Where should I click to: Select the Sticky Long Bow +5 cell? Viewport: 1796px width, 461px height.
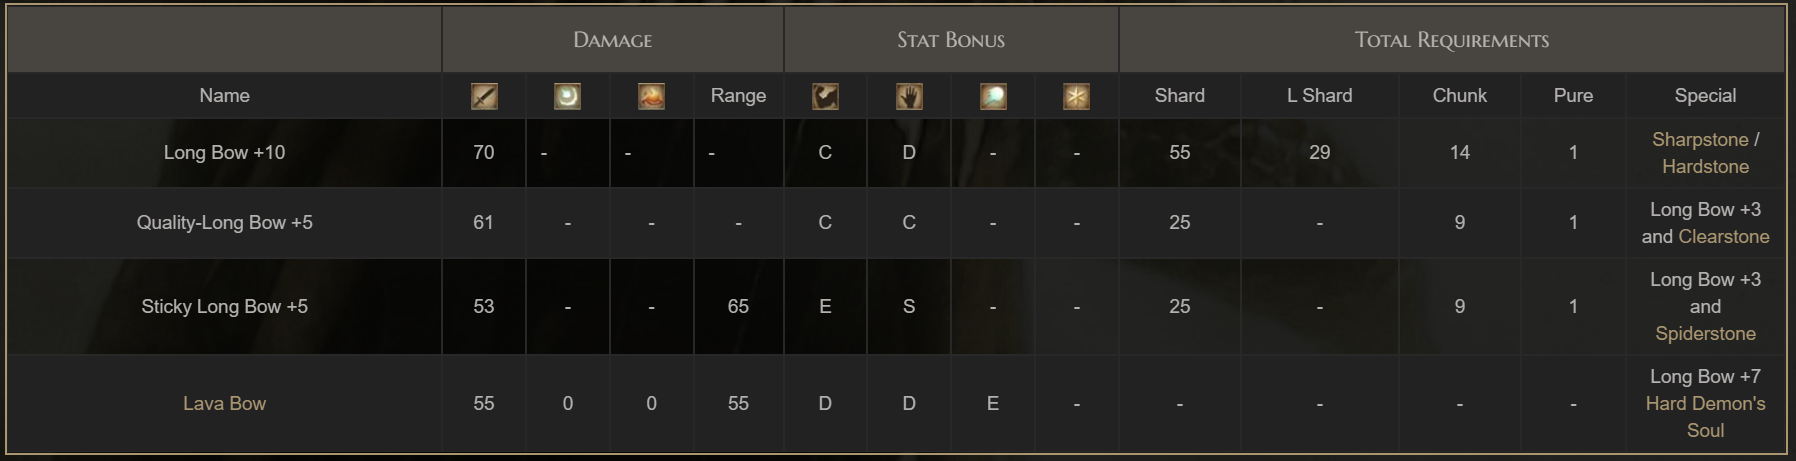click(224, 307)
